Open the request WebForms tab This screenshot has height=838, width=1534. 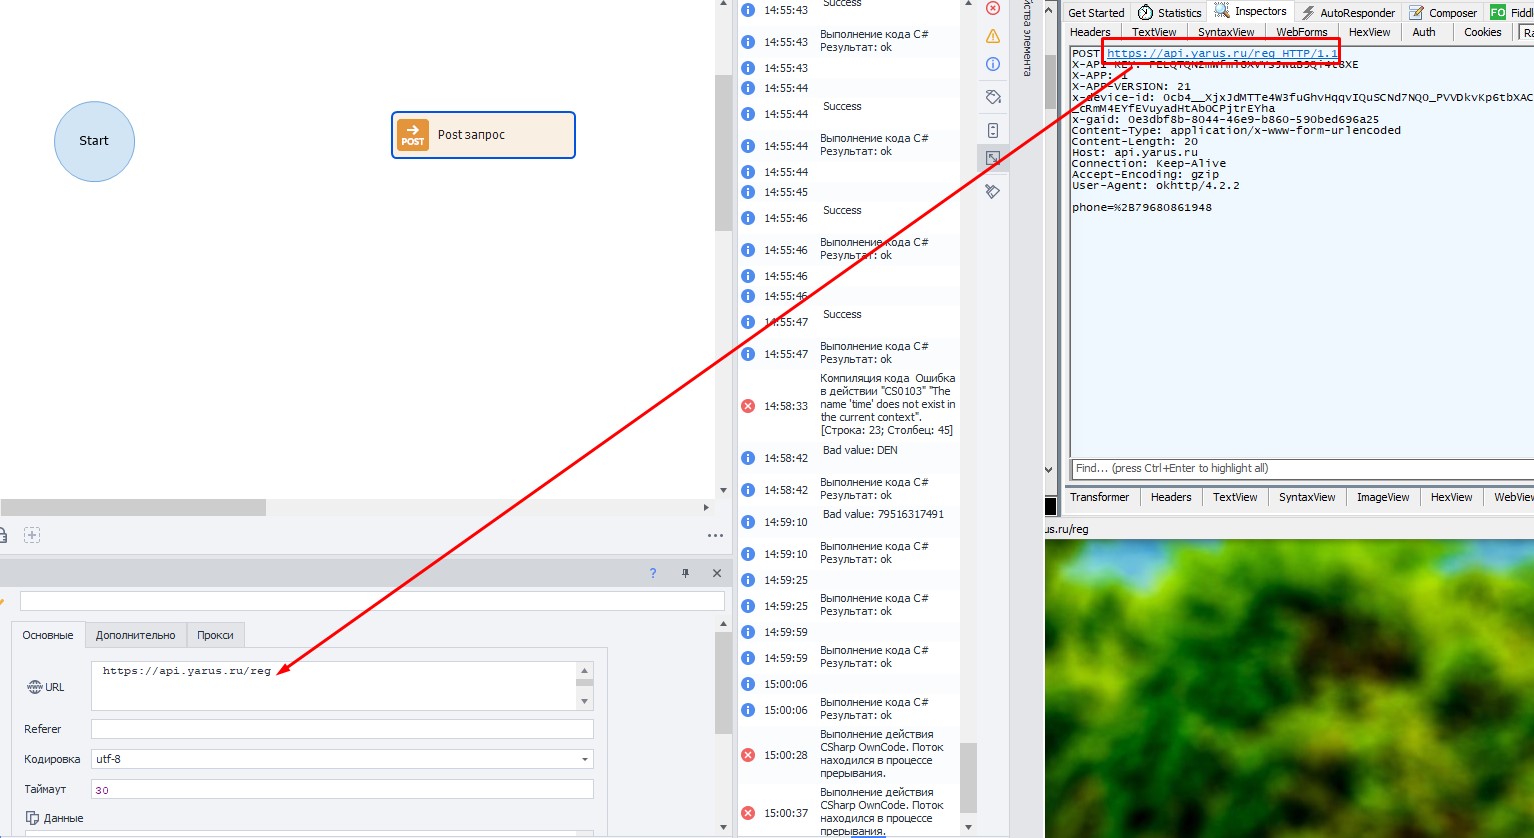point(1302,32)
